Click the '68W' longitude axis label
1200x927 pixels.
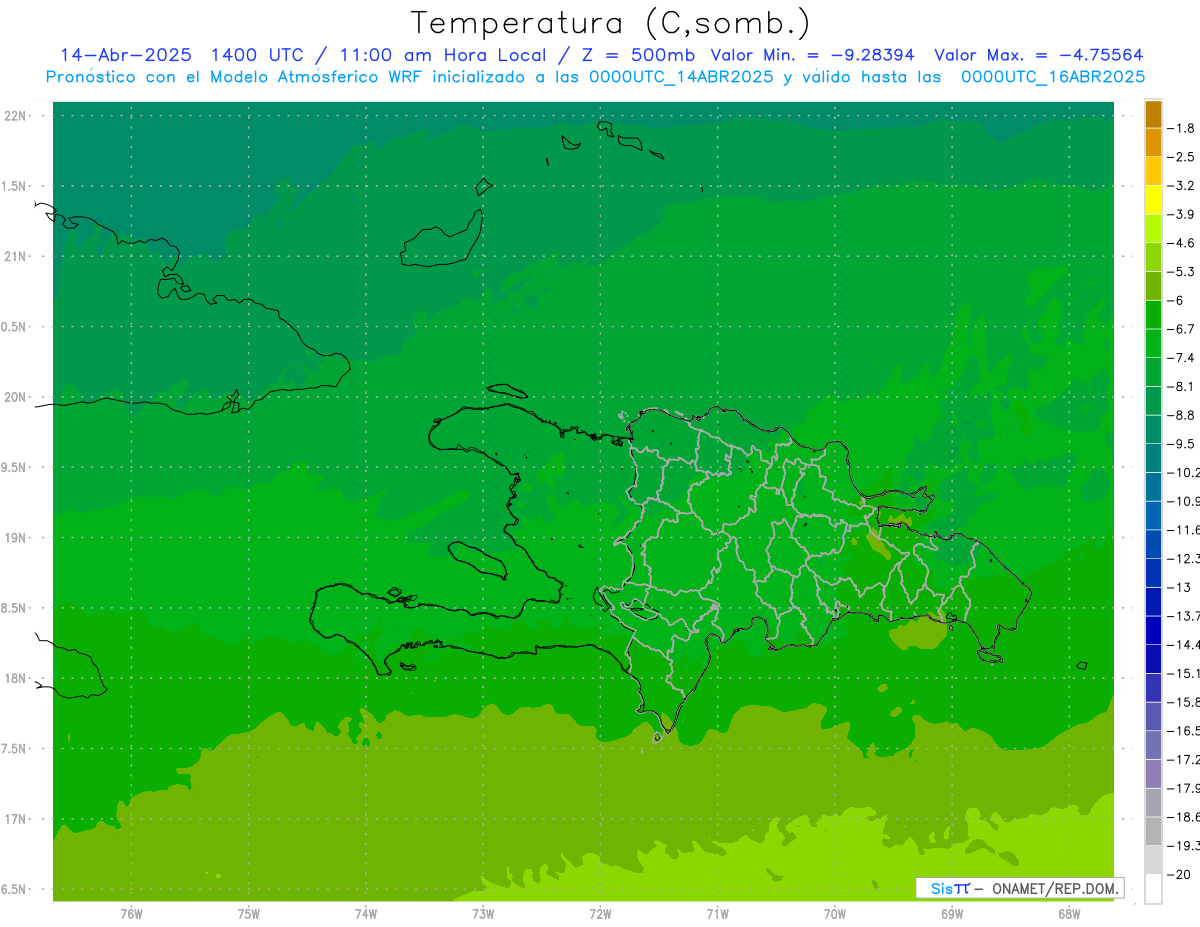tap(1069, 914)
